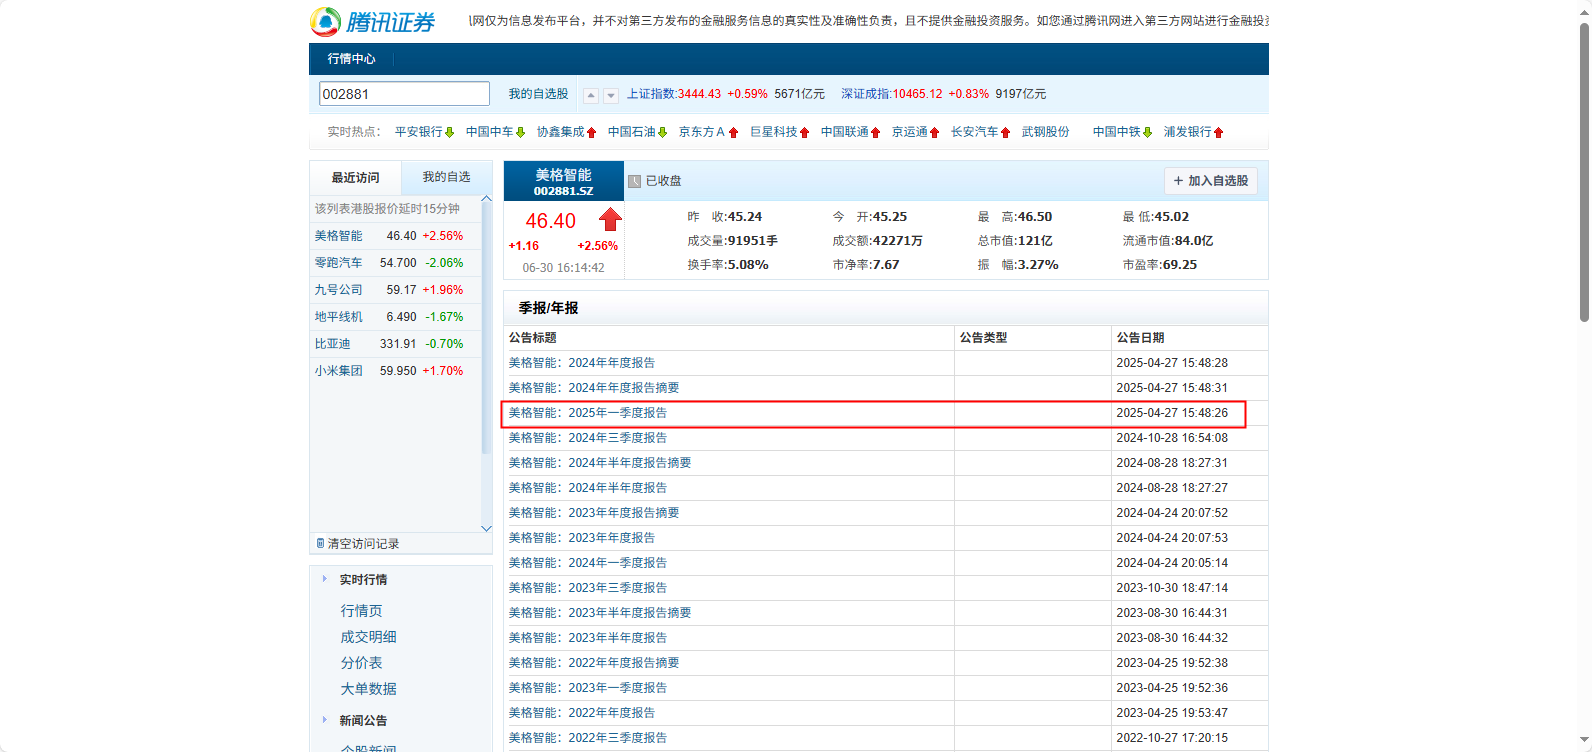Open the 成交明细 sidebar link

[368, 637]
